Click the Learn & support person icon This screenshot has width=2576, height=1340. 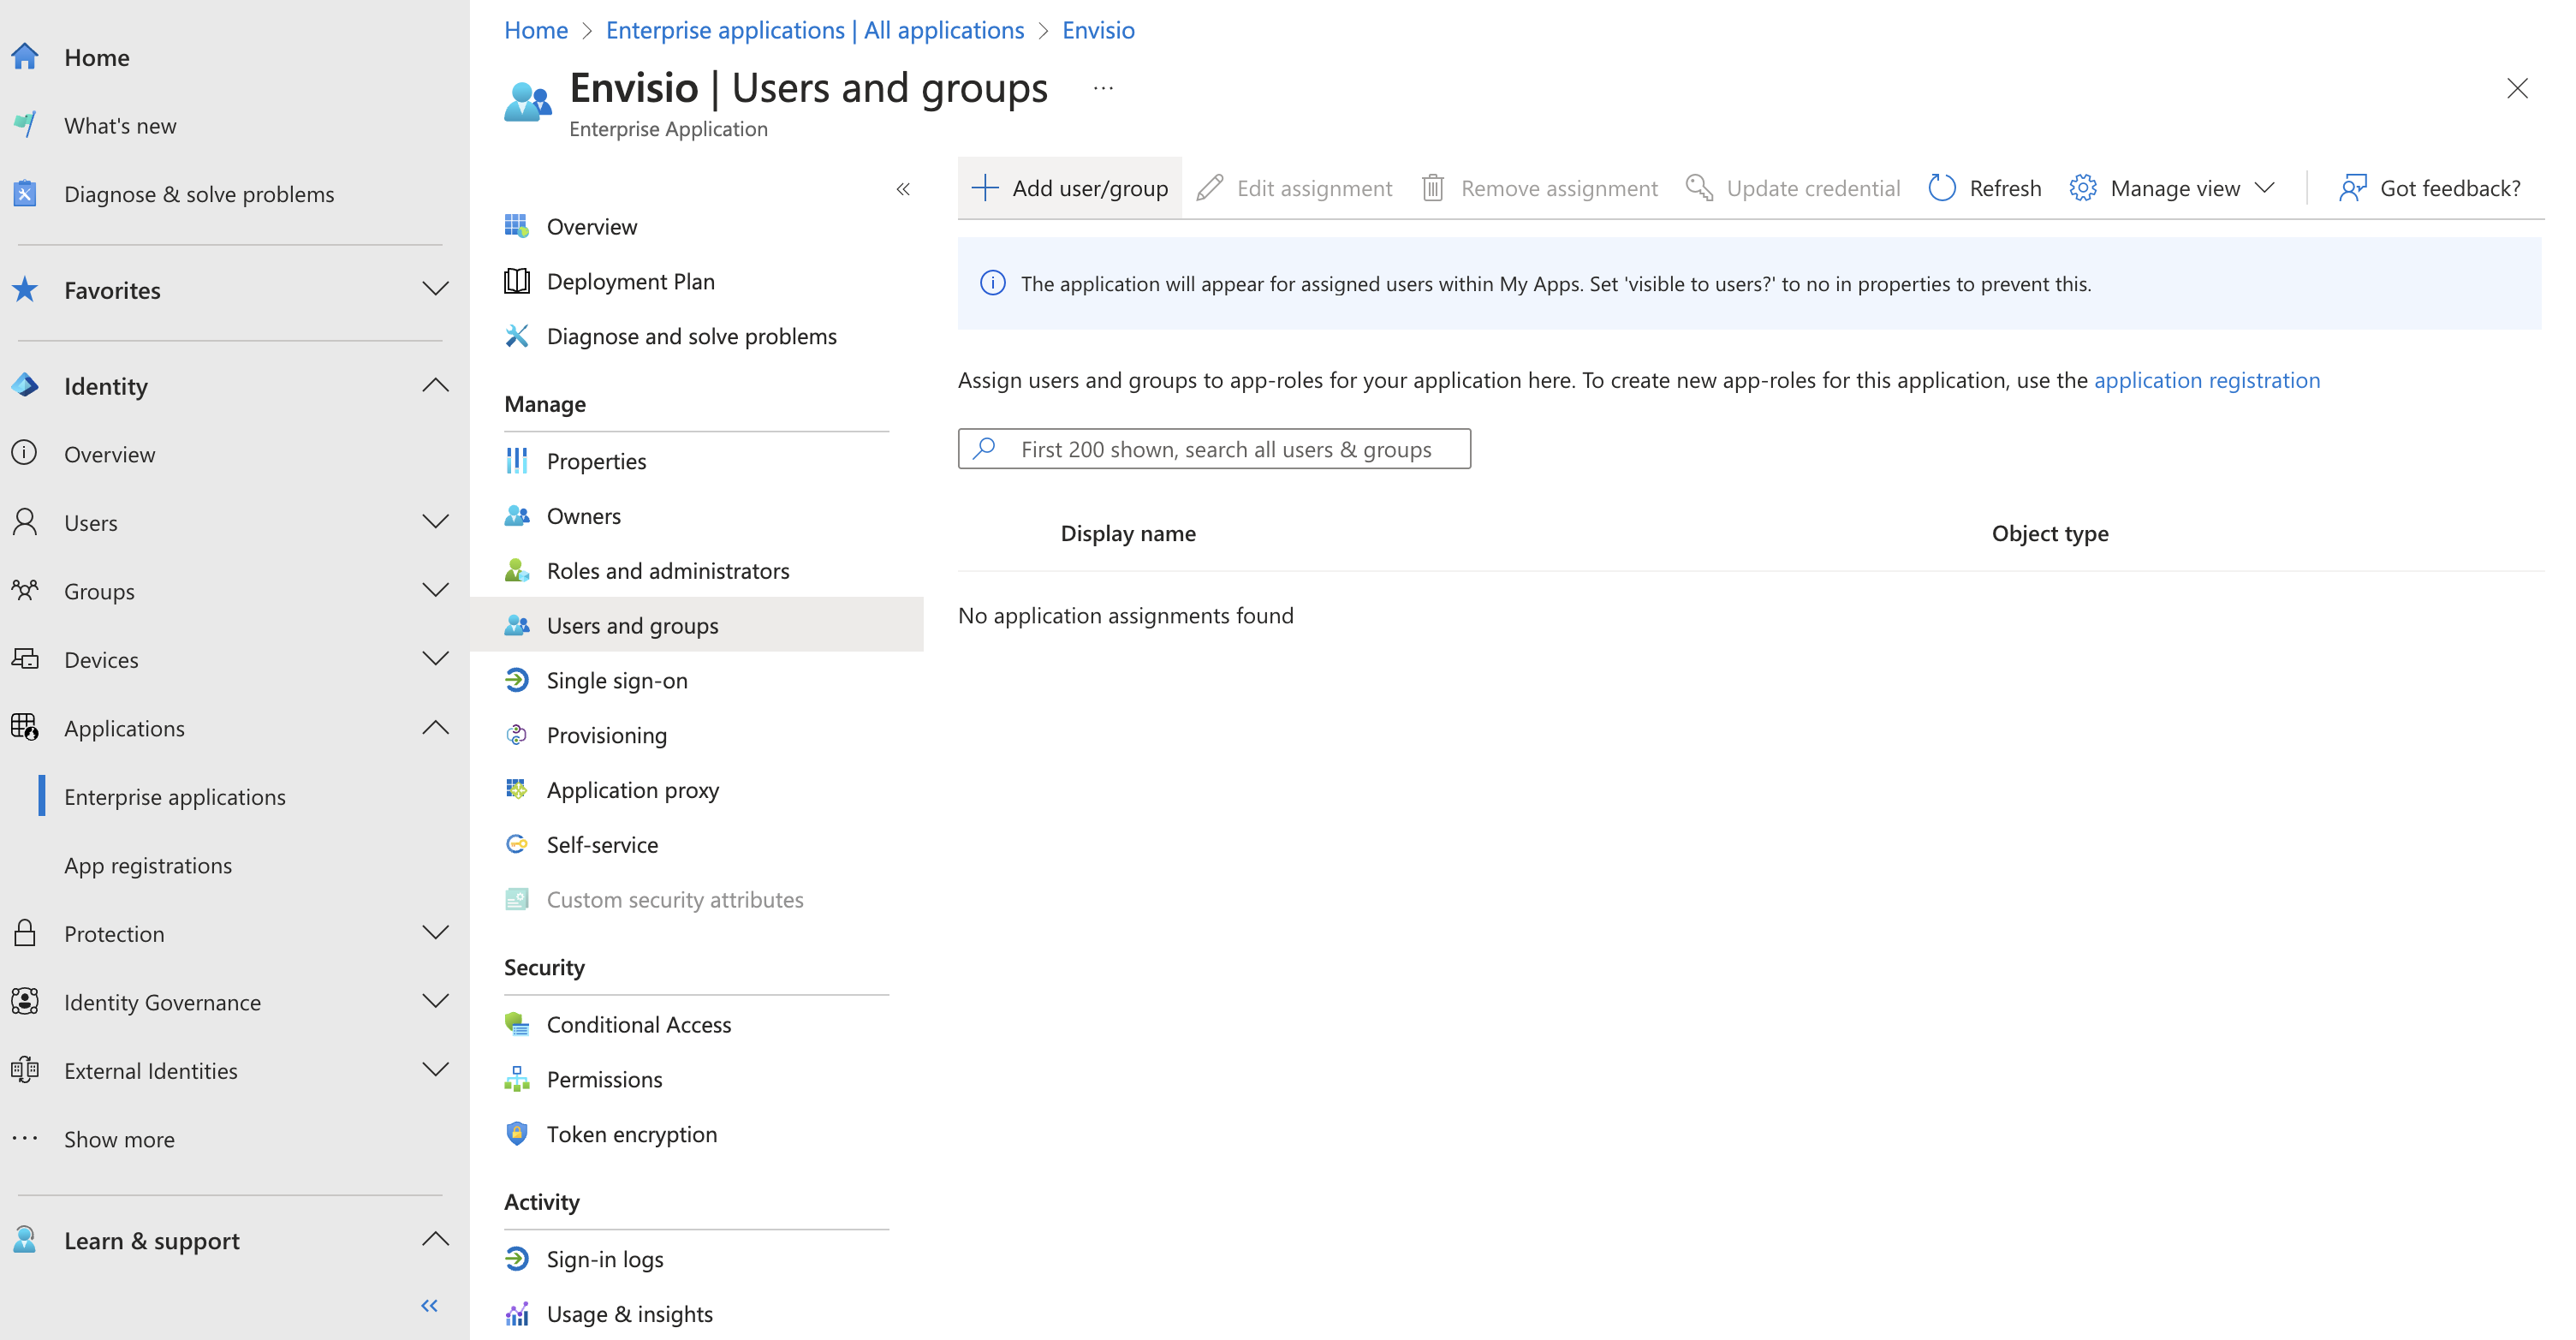point(25,1240)
